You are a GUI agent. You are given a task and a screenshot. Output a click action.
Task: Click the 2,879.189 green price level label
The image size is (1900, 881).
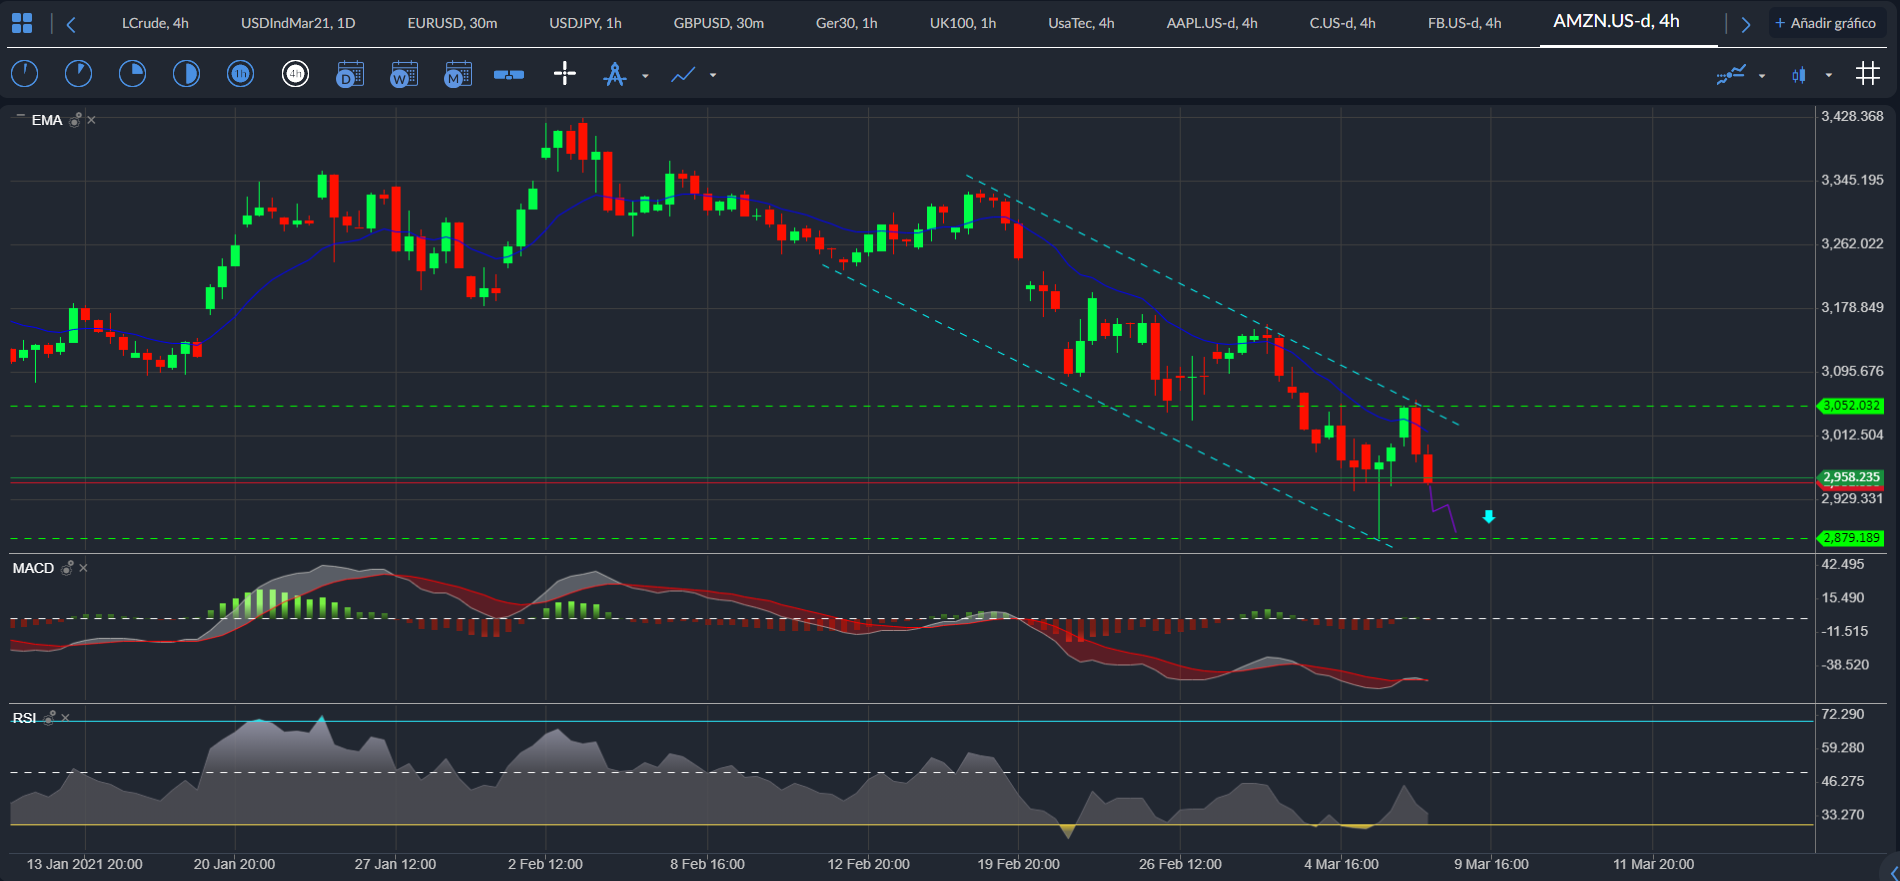pyautogui.click(x=1851, y=538)
